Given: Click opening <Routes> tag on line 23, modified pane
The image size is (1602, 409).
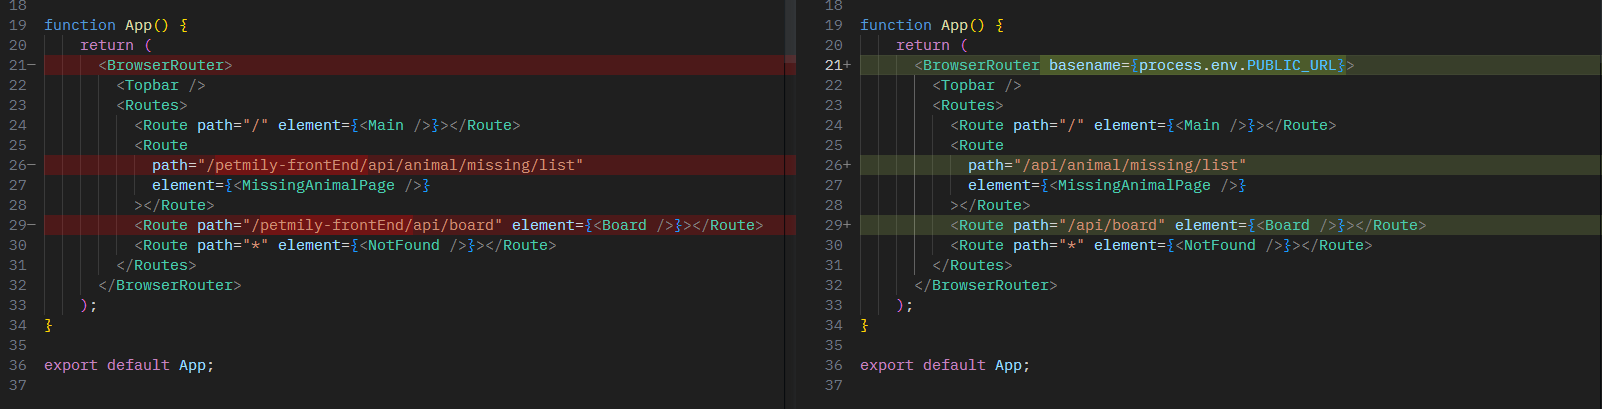Looking at the screenshot, I should pyautogui.click(x=968, y=105).
